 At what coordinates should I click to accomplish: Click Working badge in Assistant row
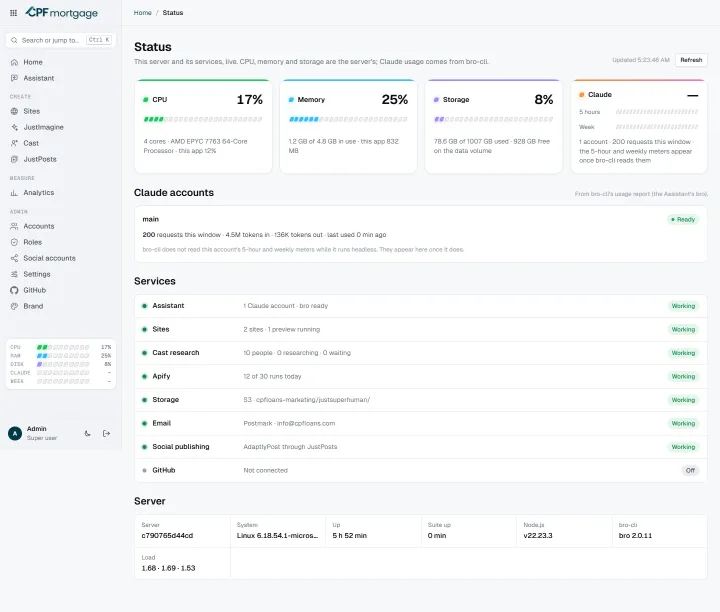point(683,306)
